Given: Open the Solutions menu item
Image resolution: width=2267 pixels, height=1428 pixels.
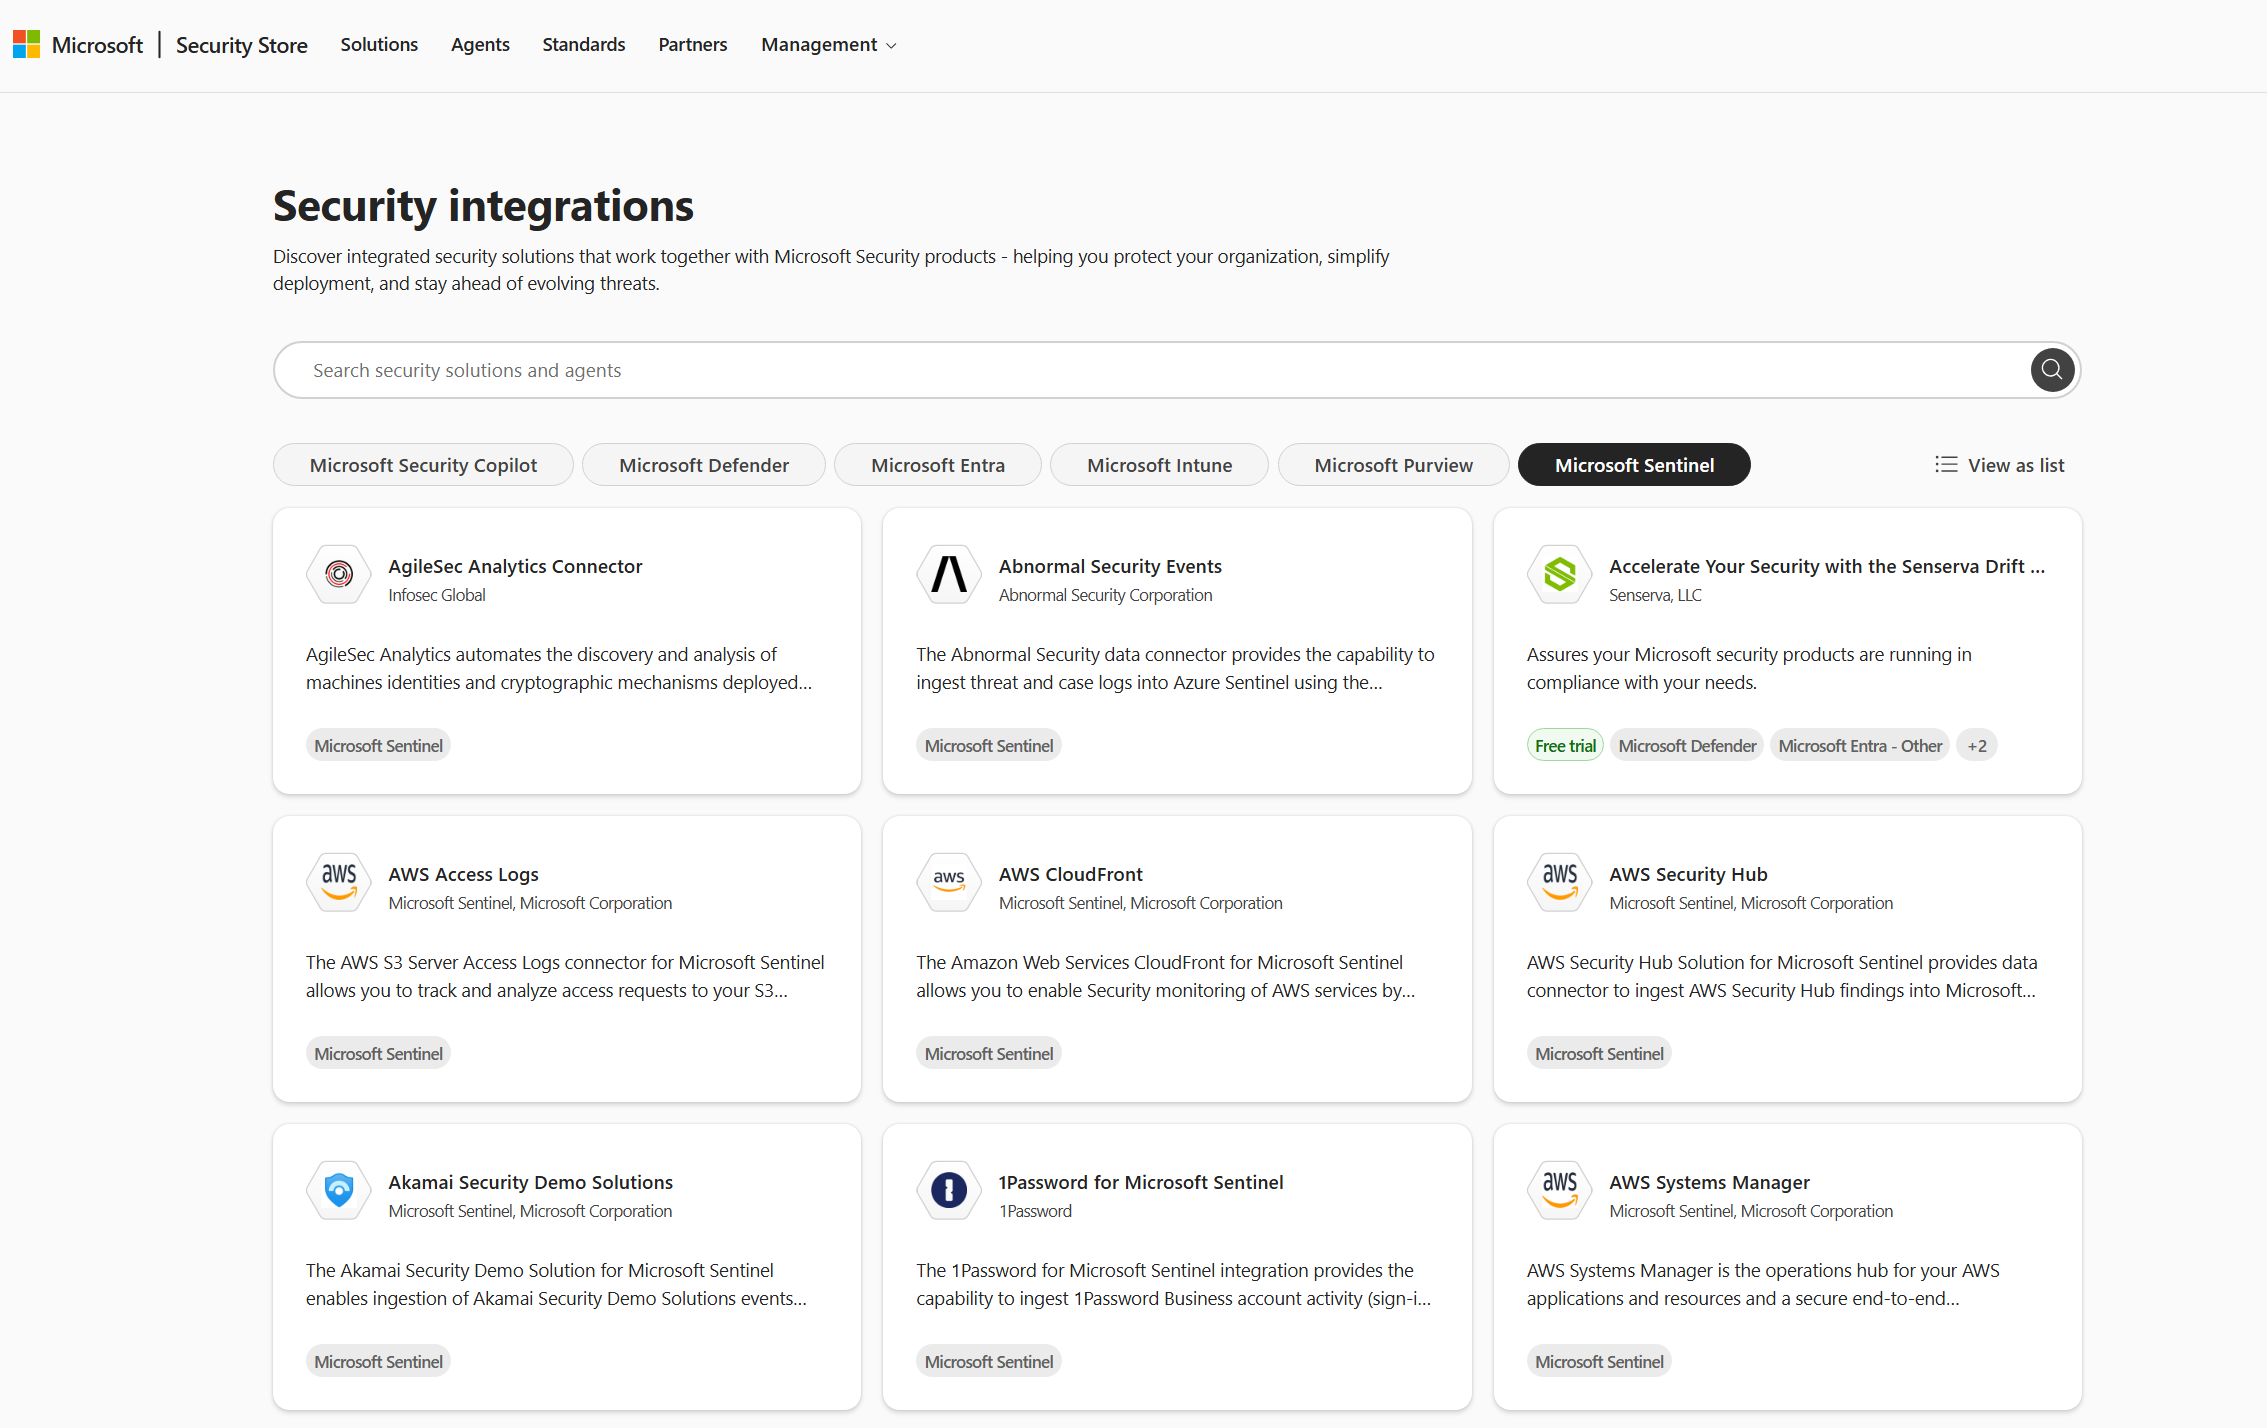Looking at the screenshot, I should (x=378, y=44).
